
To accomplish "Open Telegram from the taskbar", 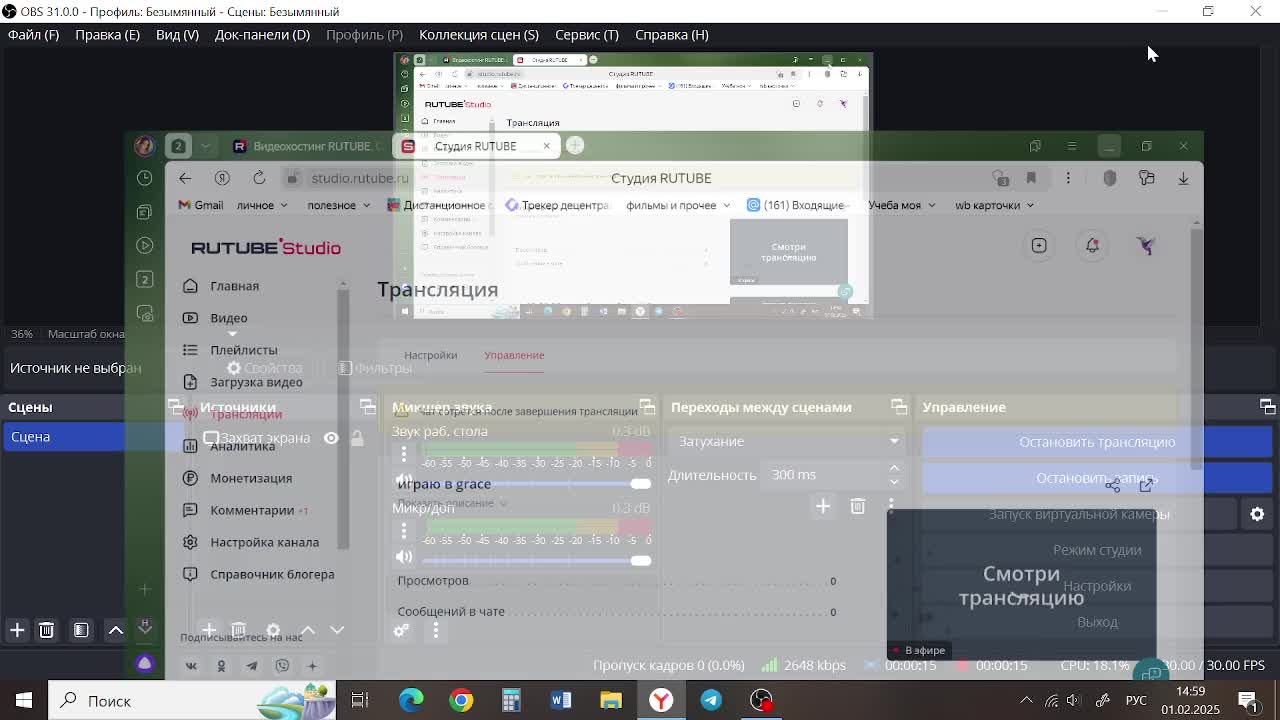I will (711, 700).
